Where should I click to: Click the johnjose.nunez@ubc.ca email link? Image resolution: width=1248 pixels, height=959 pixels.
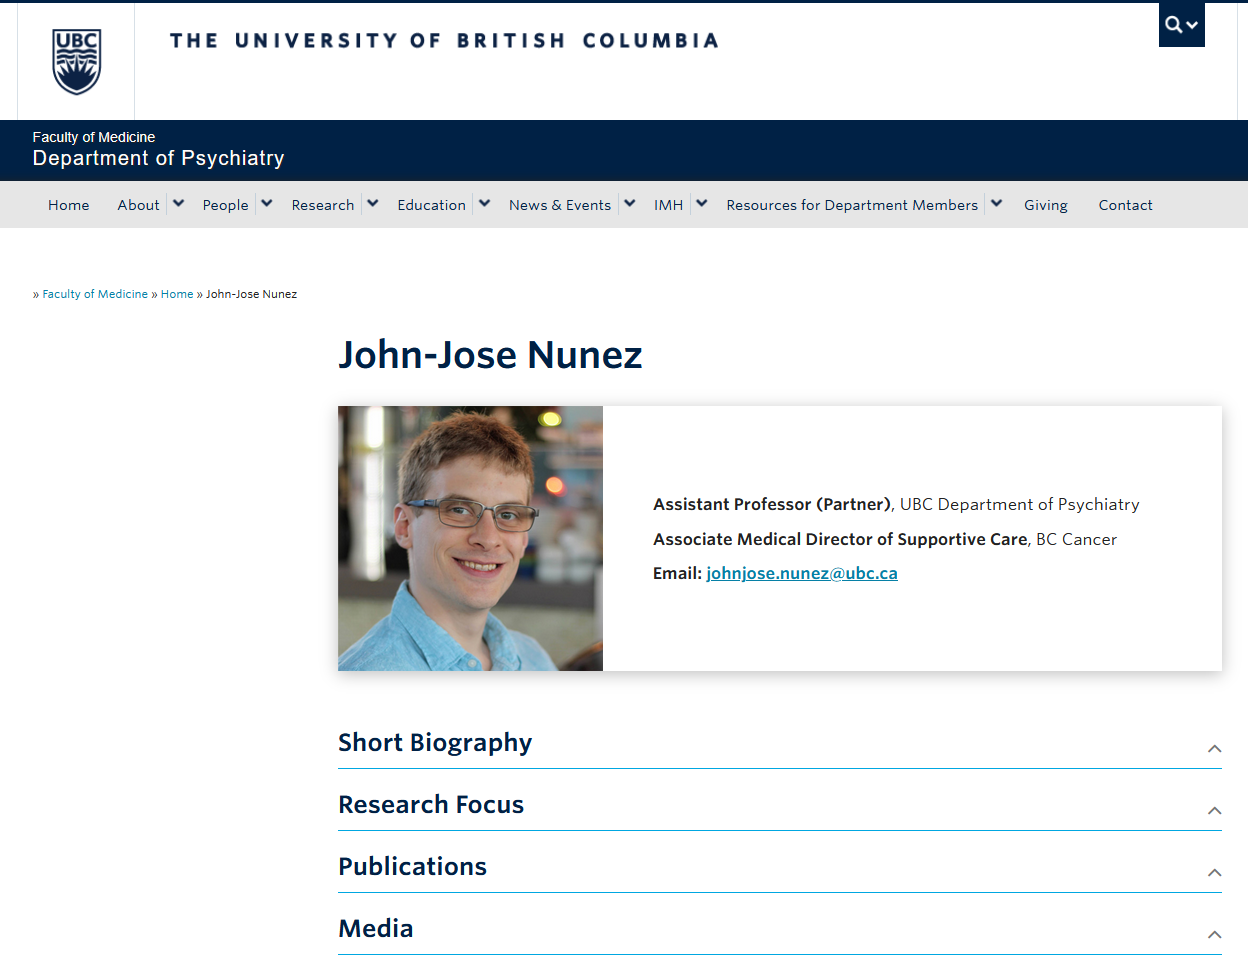coord(802,573)
